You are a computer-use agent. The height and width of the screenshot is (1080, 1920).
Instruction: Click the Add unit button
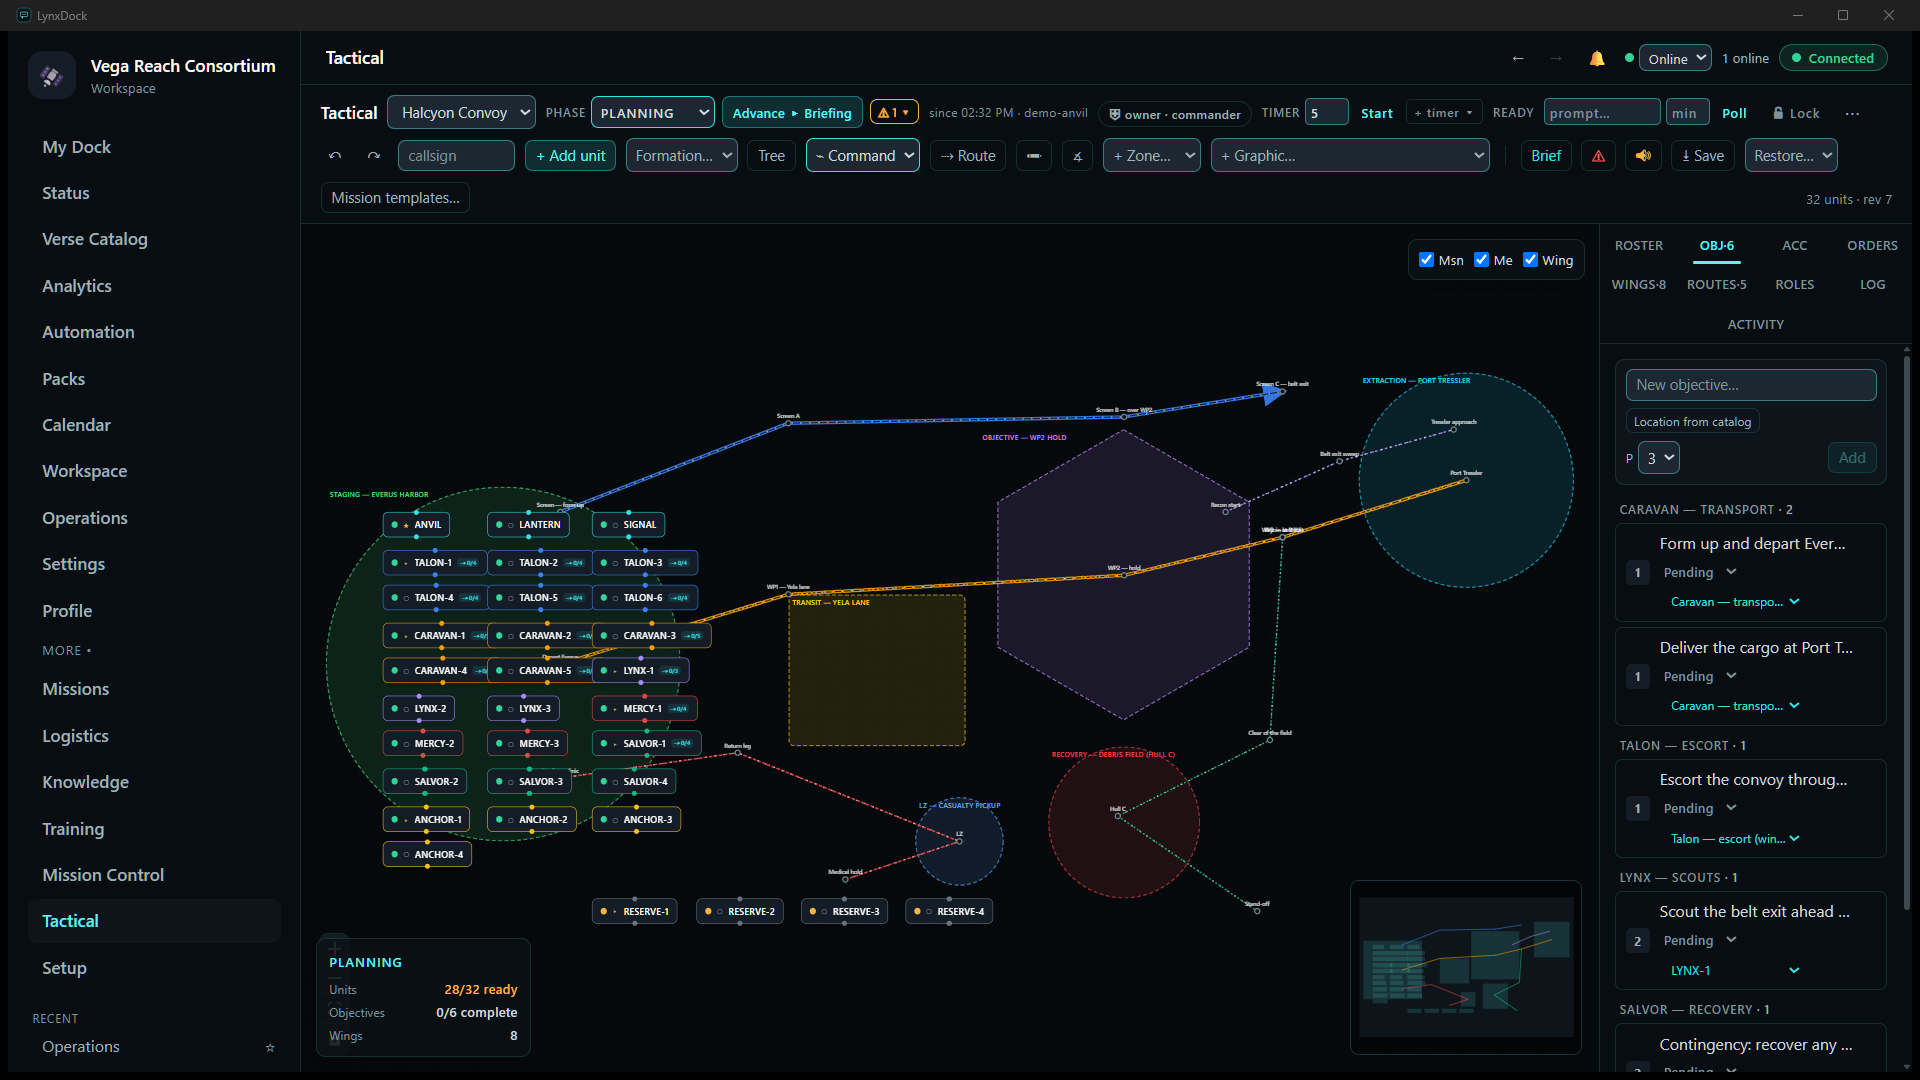(x=571, y=156)
